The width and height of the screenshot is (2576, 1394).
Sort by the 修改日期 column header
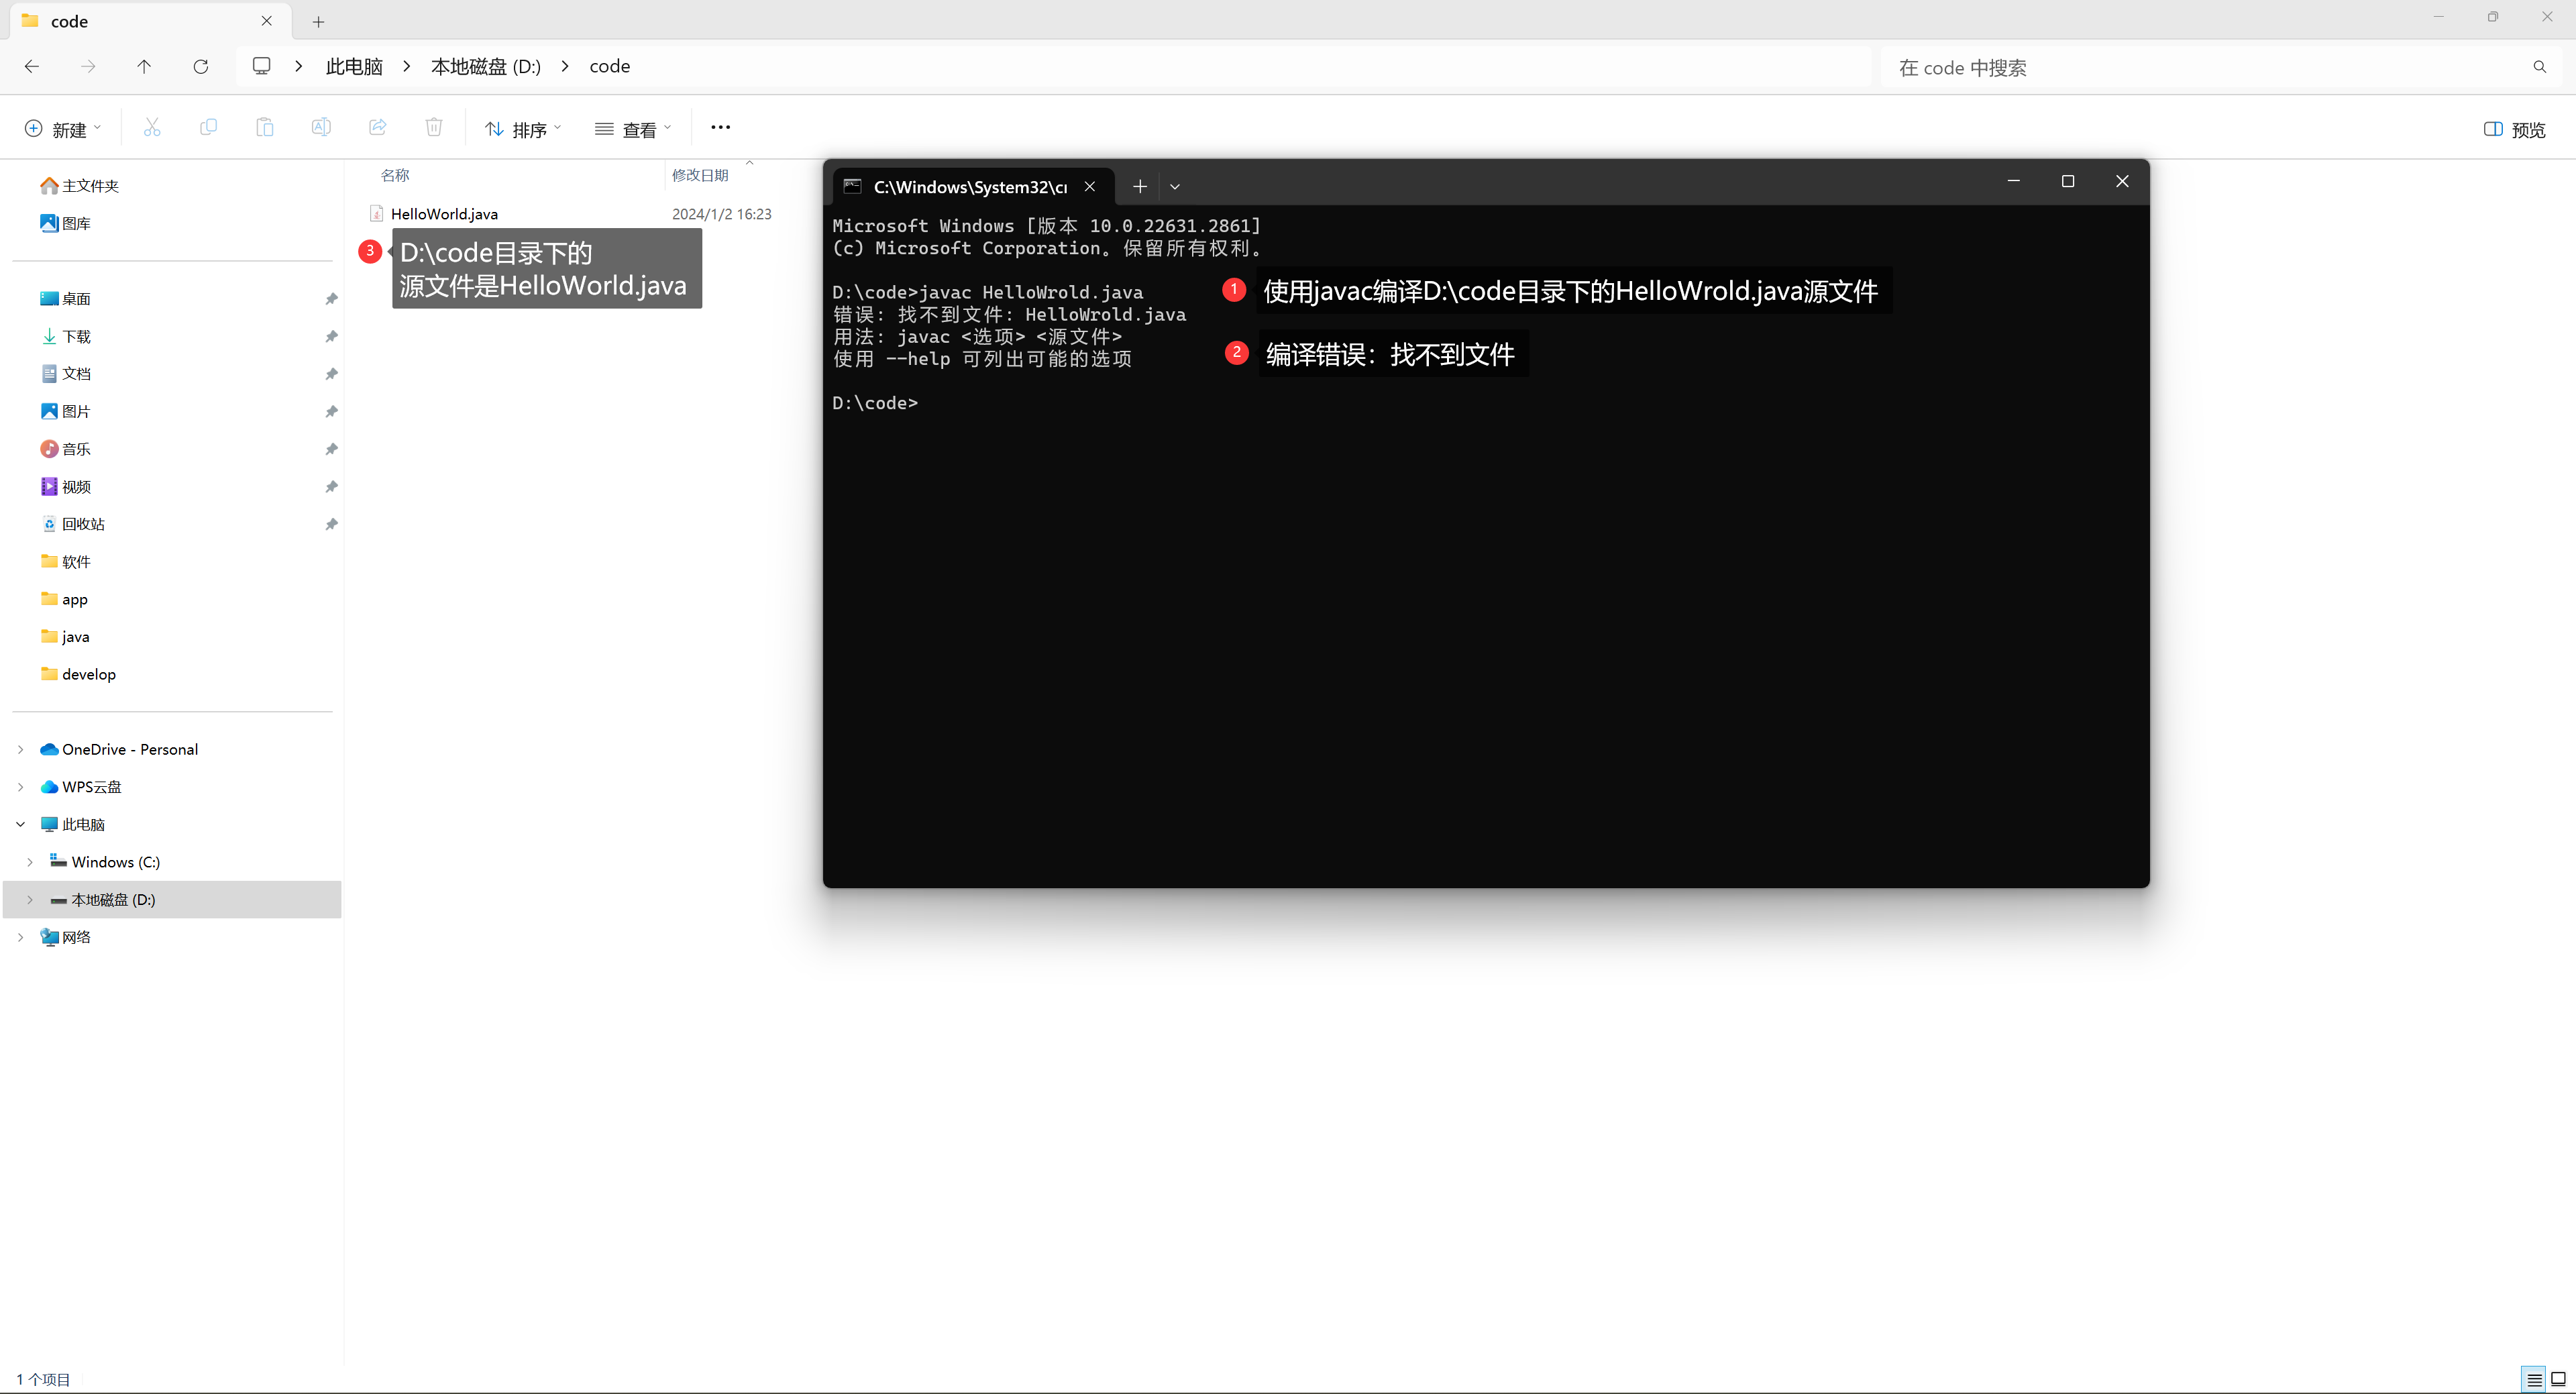point(700,175)
